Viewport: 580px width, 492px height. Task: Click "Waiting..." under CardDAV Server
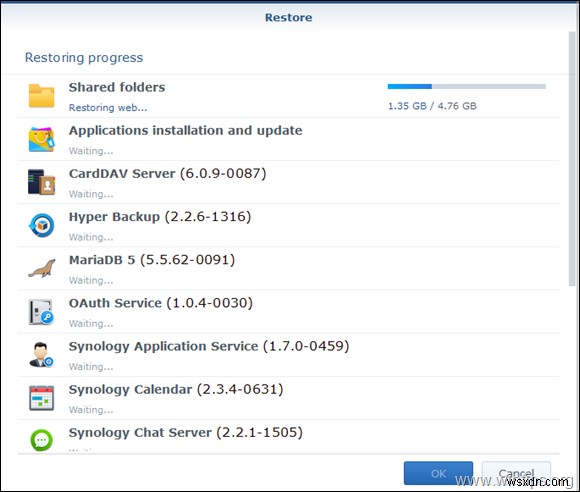click(x=91, y=194)
